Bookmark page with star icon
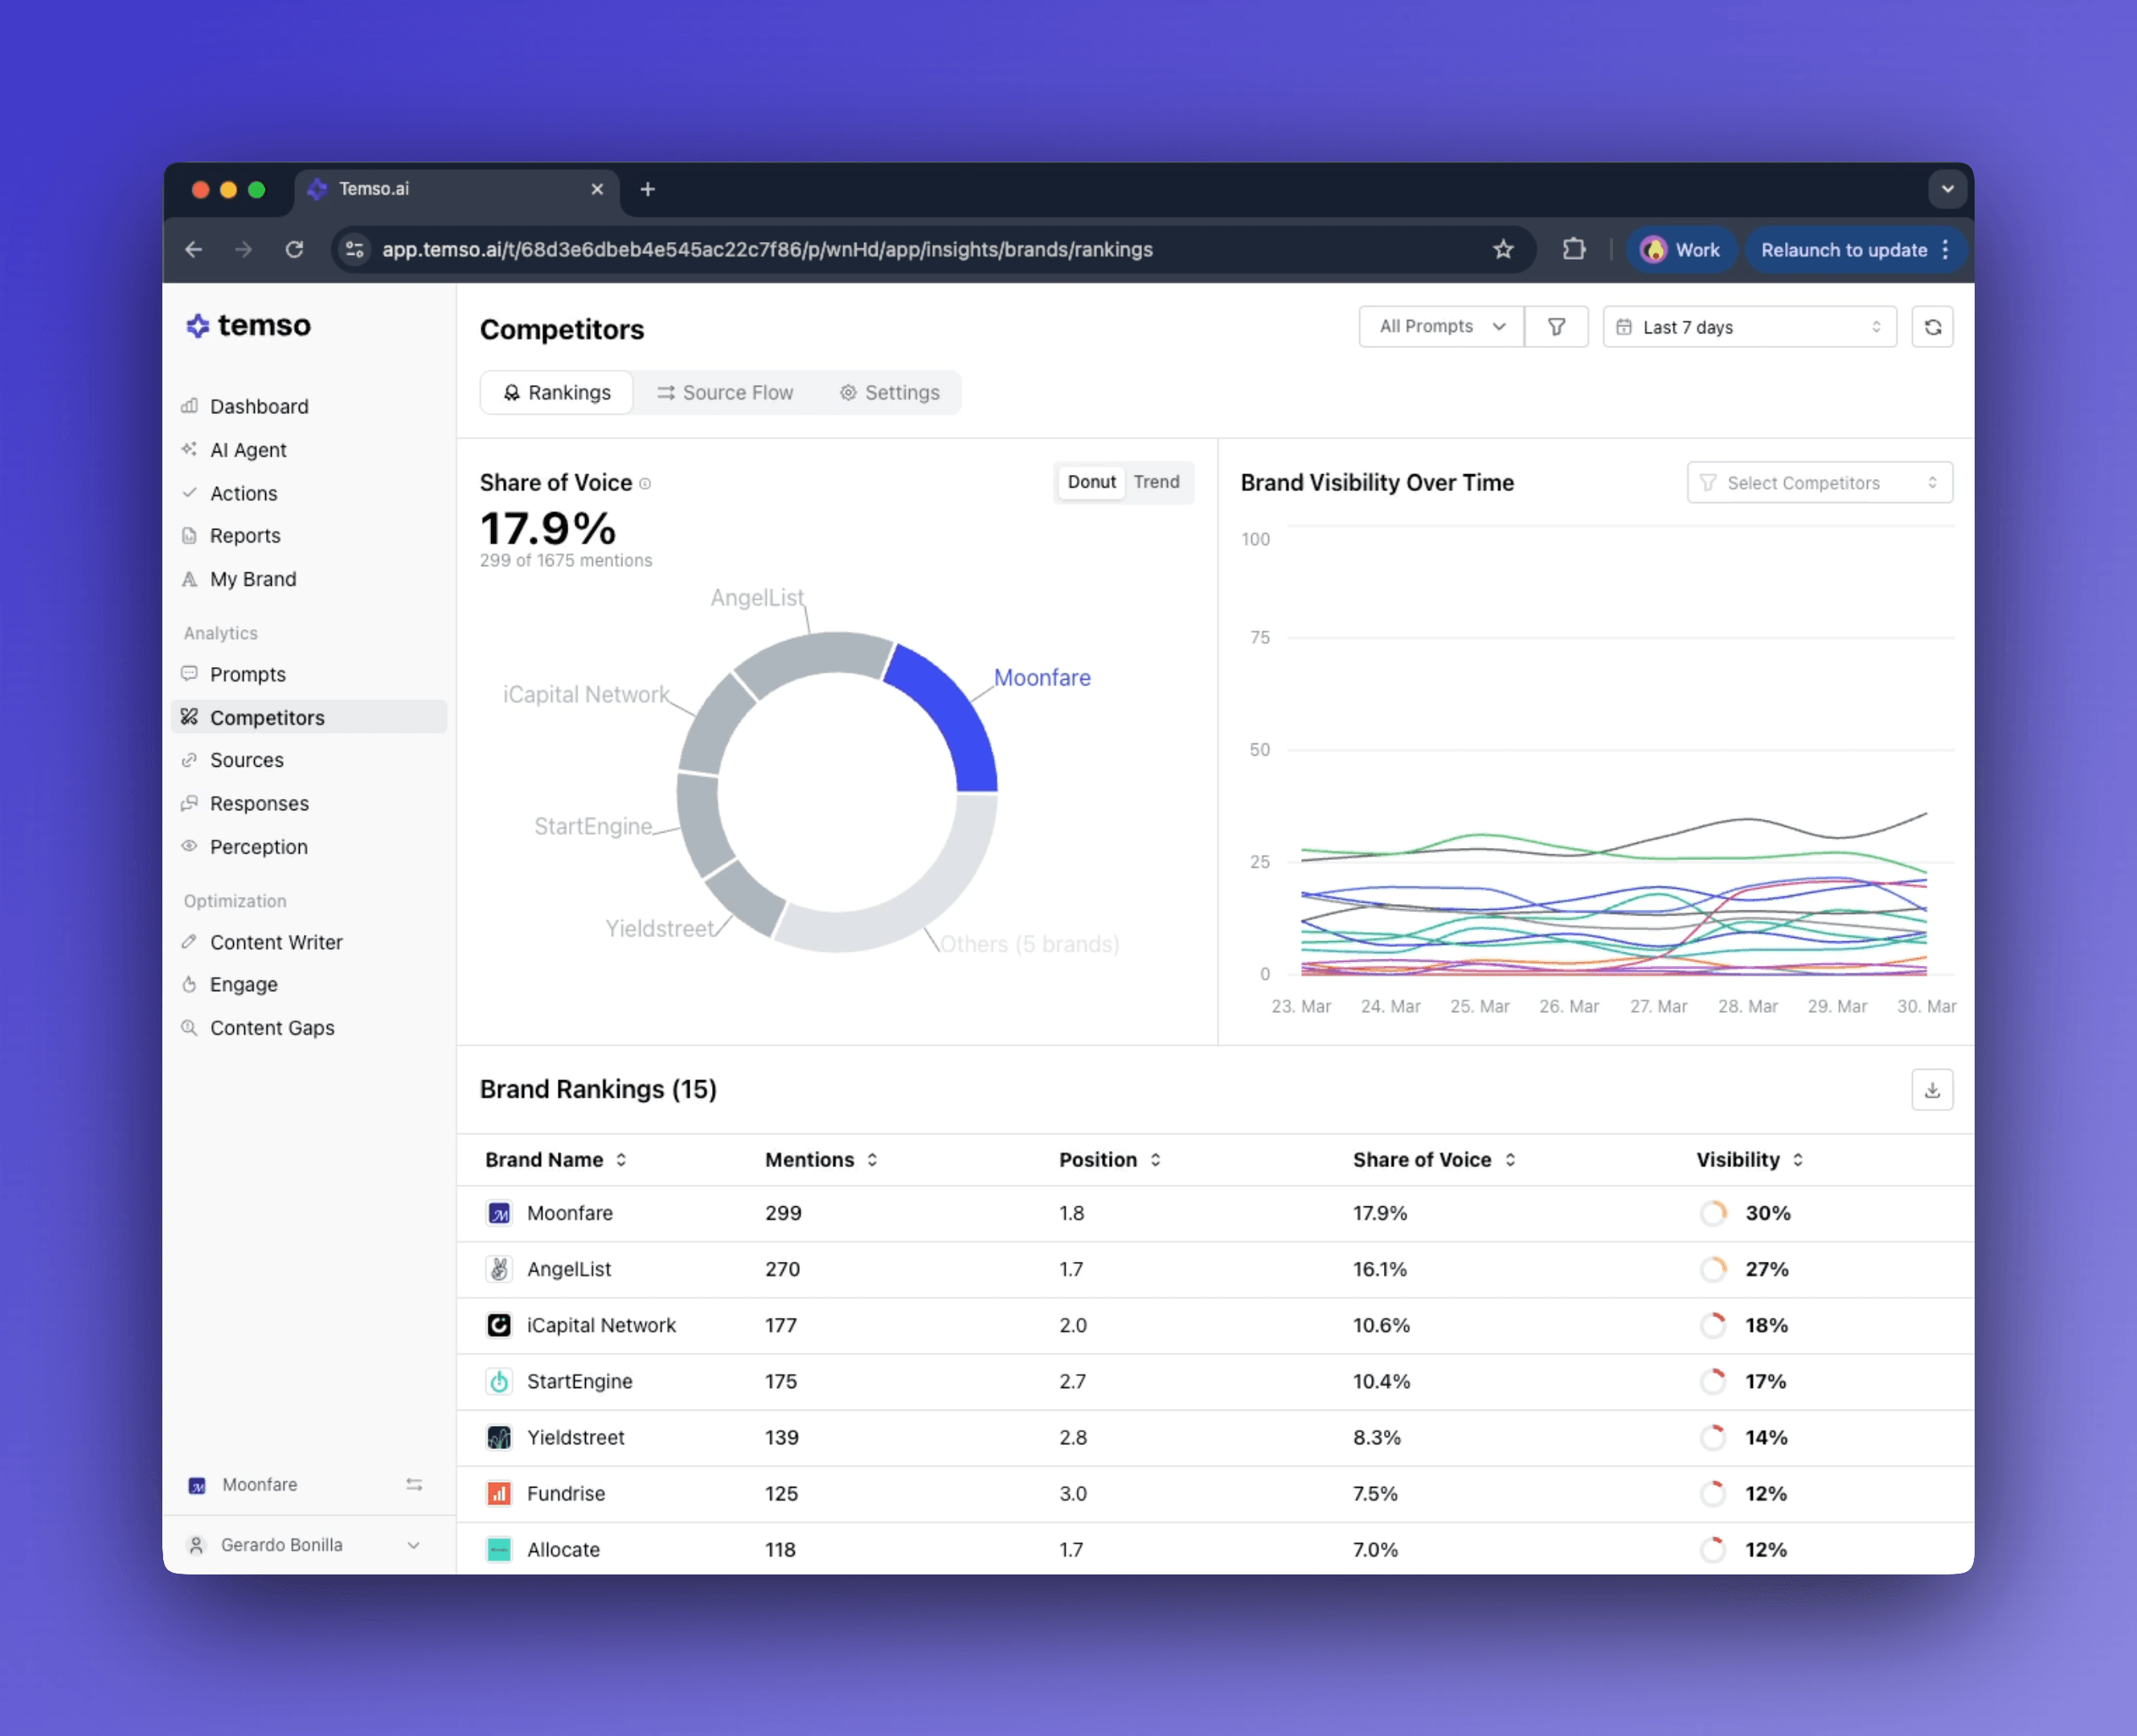 click(x=1503, y=249)
